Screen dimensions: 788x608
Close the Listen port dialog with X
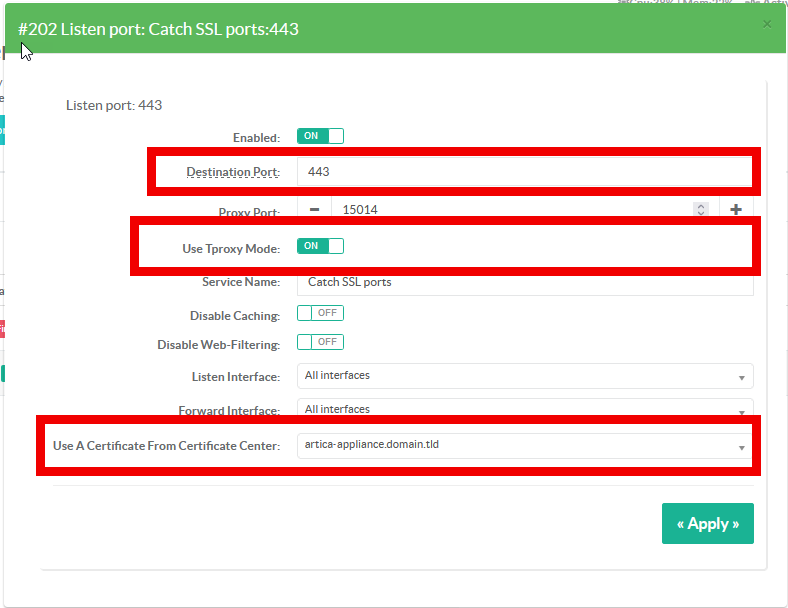[767, 24]
